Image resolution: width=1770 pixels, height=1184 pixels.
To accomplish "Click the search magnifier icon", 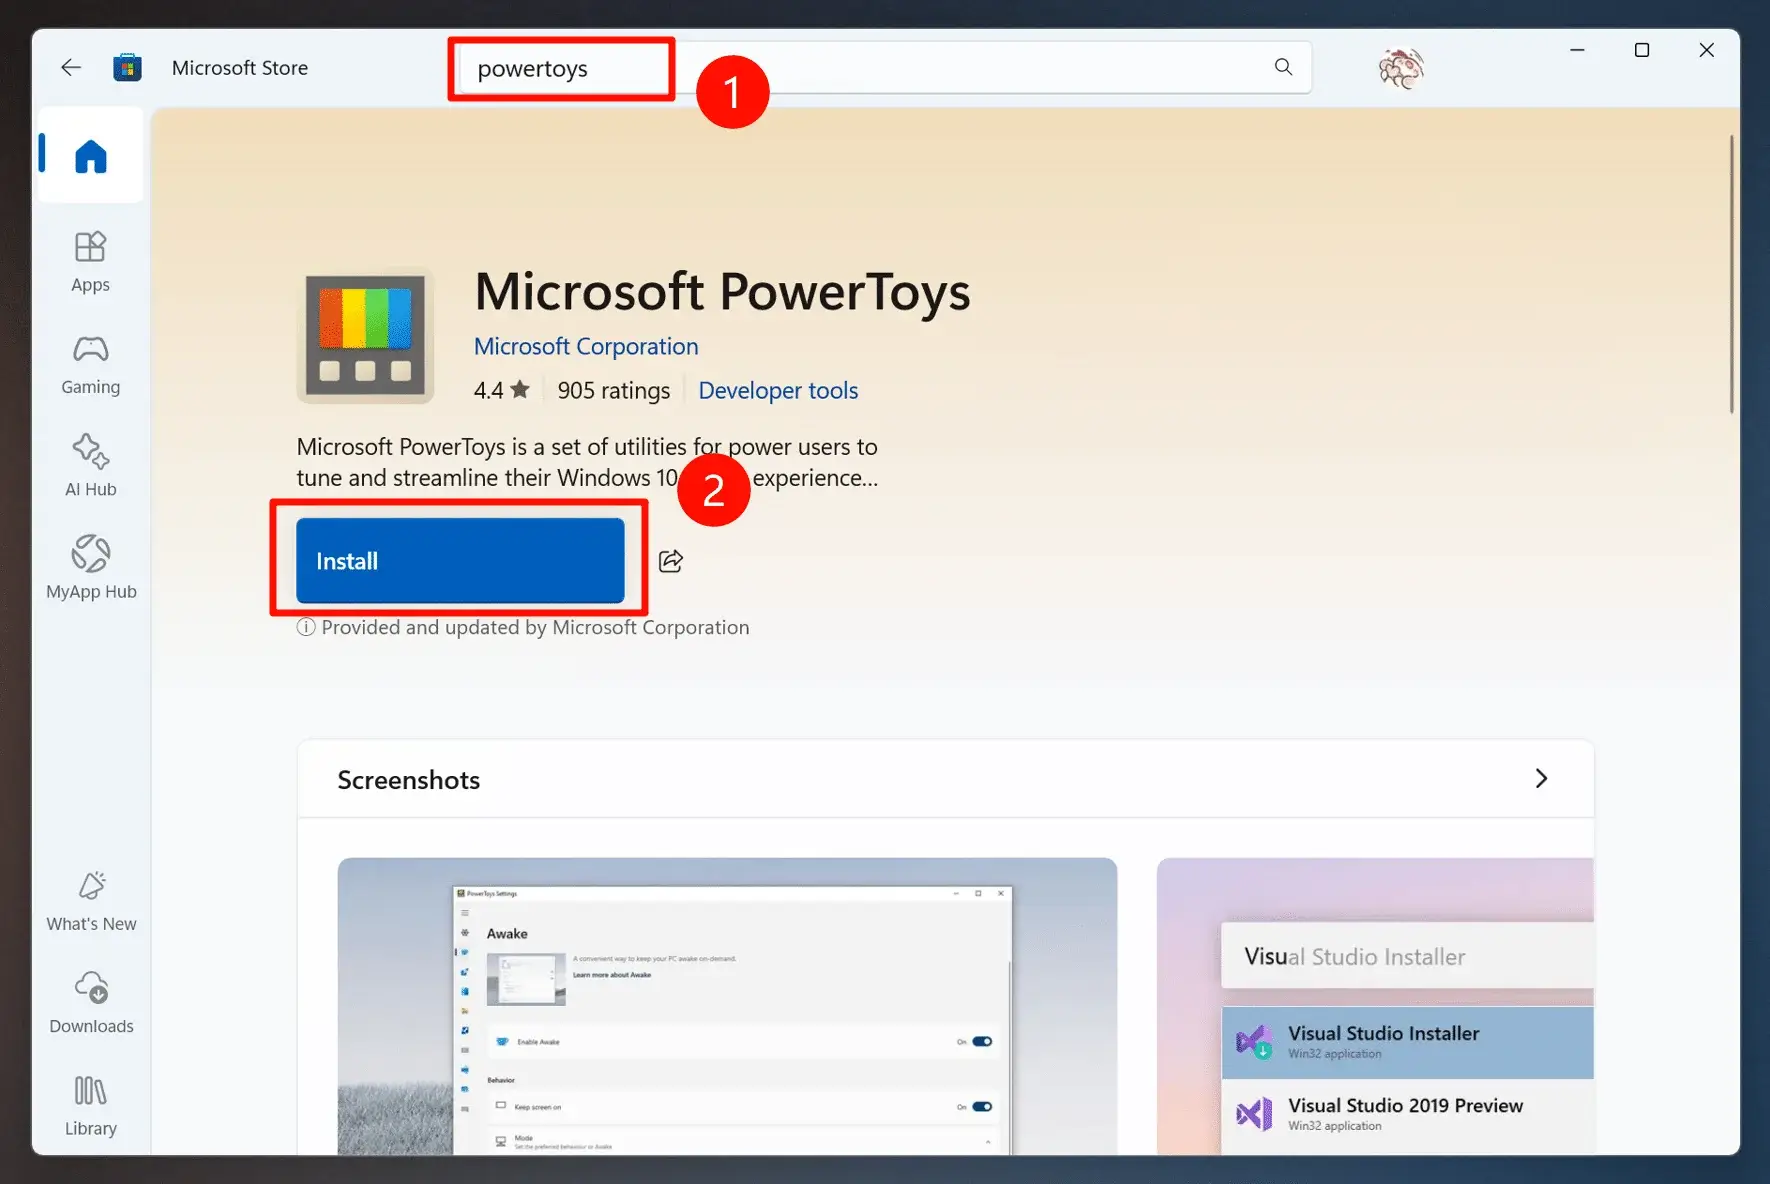I will (1283, 67).
